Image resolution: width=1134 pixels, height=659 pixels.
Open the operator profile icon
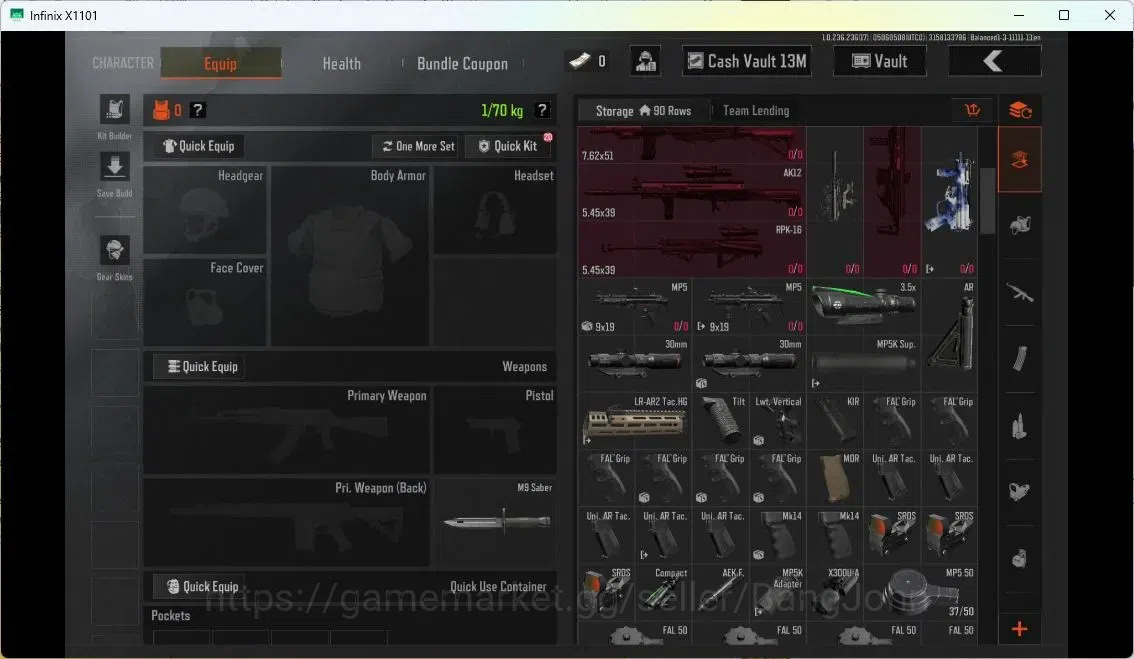645,61
